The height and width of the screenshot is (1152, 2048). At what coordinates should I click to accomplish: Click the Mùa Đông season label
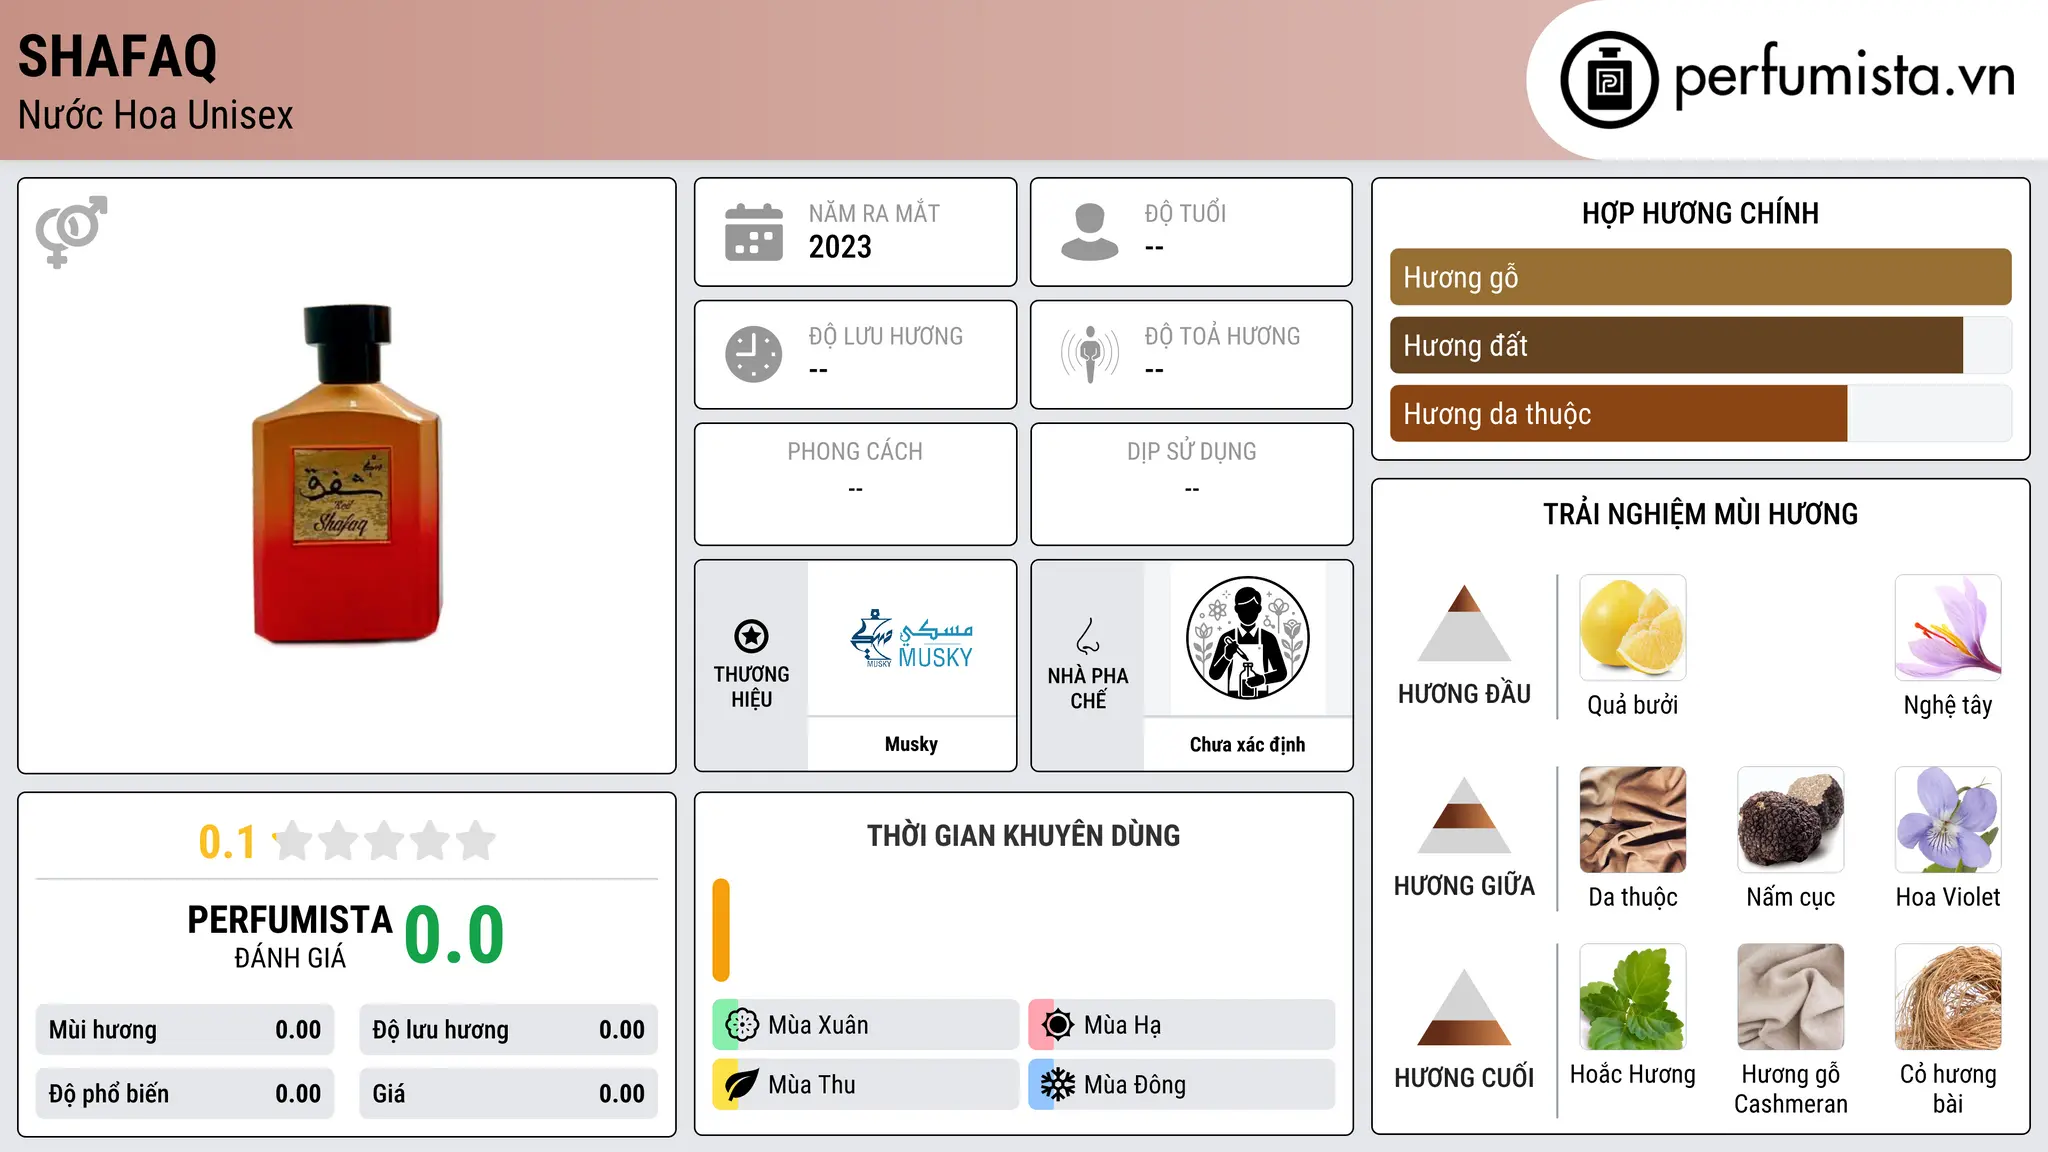pos(1135,1085)
